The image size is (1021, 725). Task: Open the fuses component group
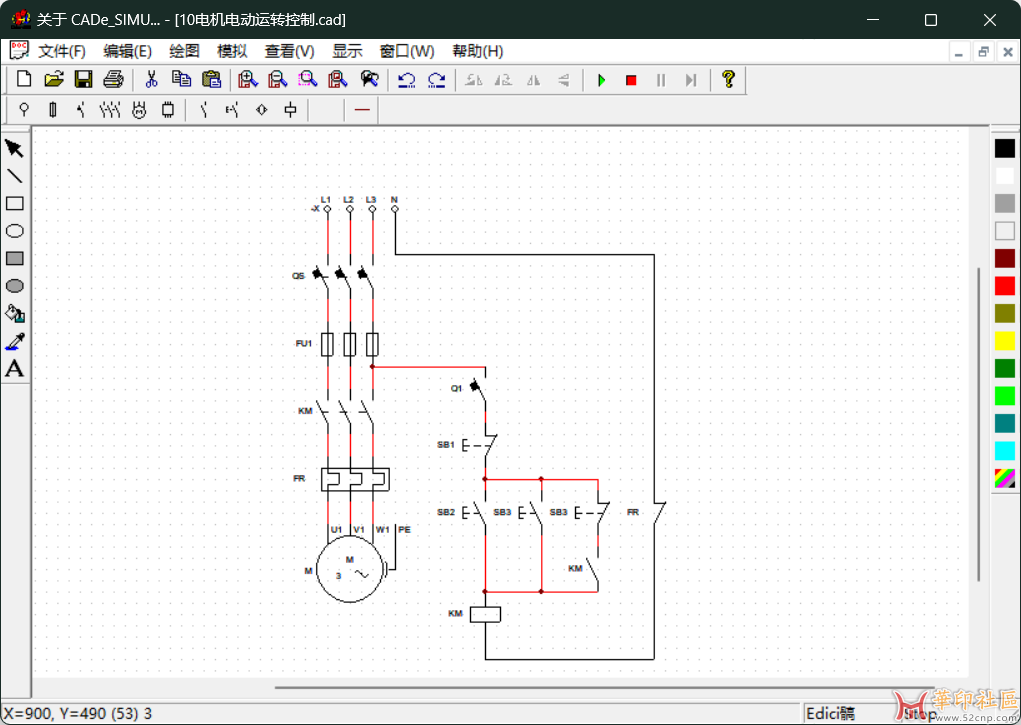pos(53,109)
